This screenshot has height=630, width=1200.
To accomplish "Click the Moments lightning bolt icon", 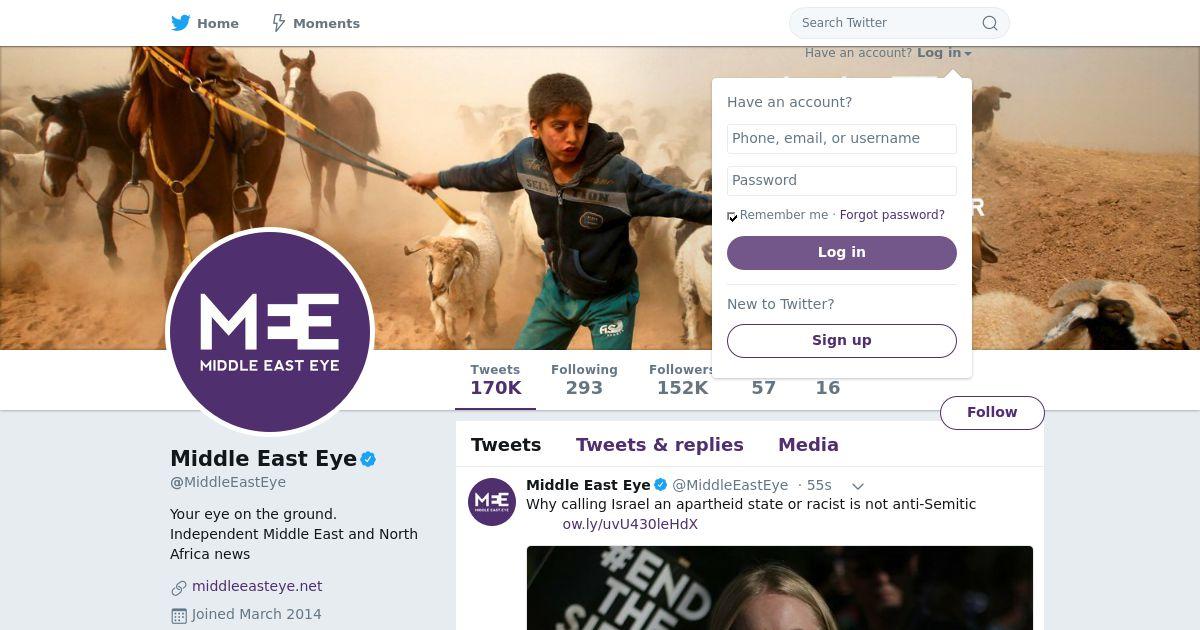I will tap(279, 23).
